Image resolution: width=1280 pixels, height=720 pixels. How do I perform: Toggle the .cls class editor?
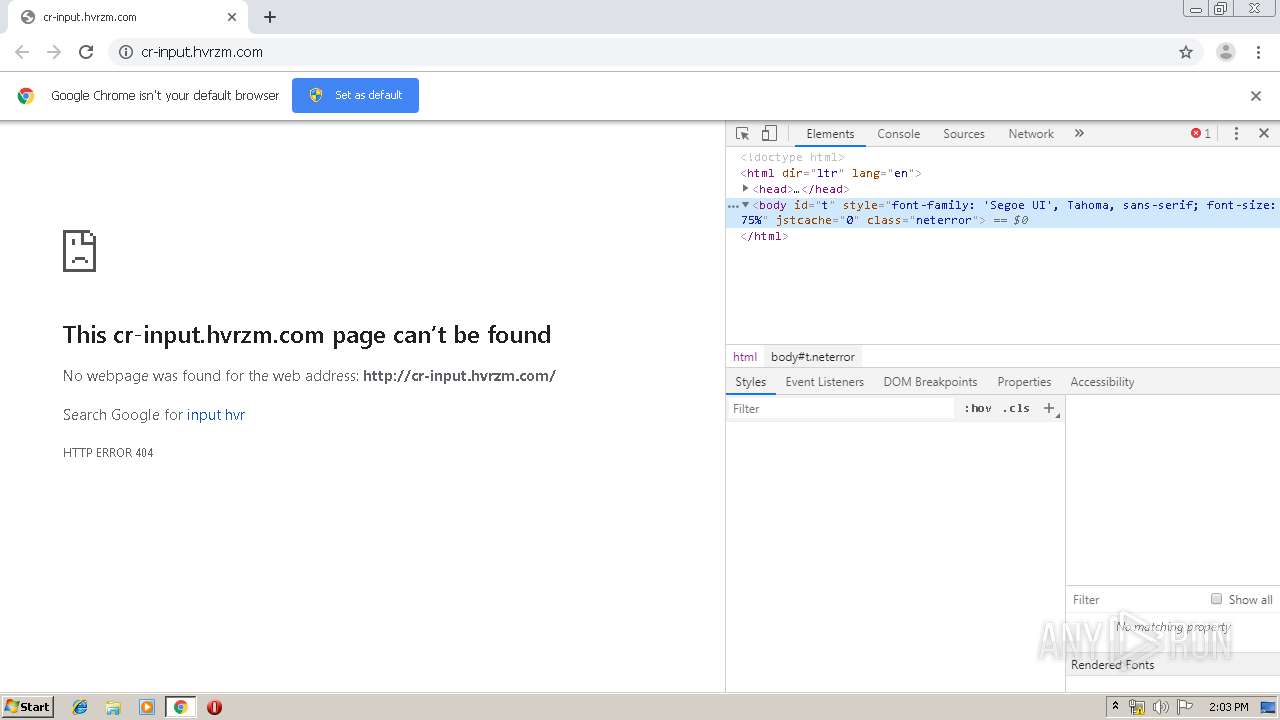(1016, 408)
